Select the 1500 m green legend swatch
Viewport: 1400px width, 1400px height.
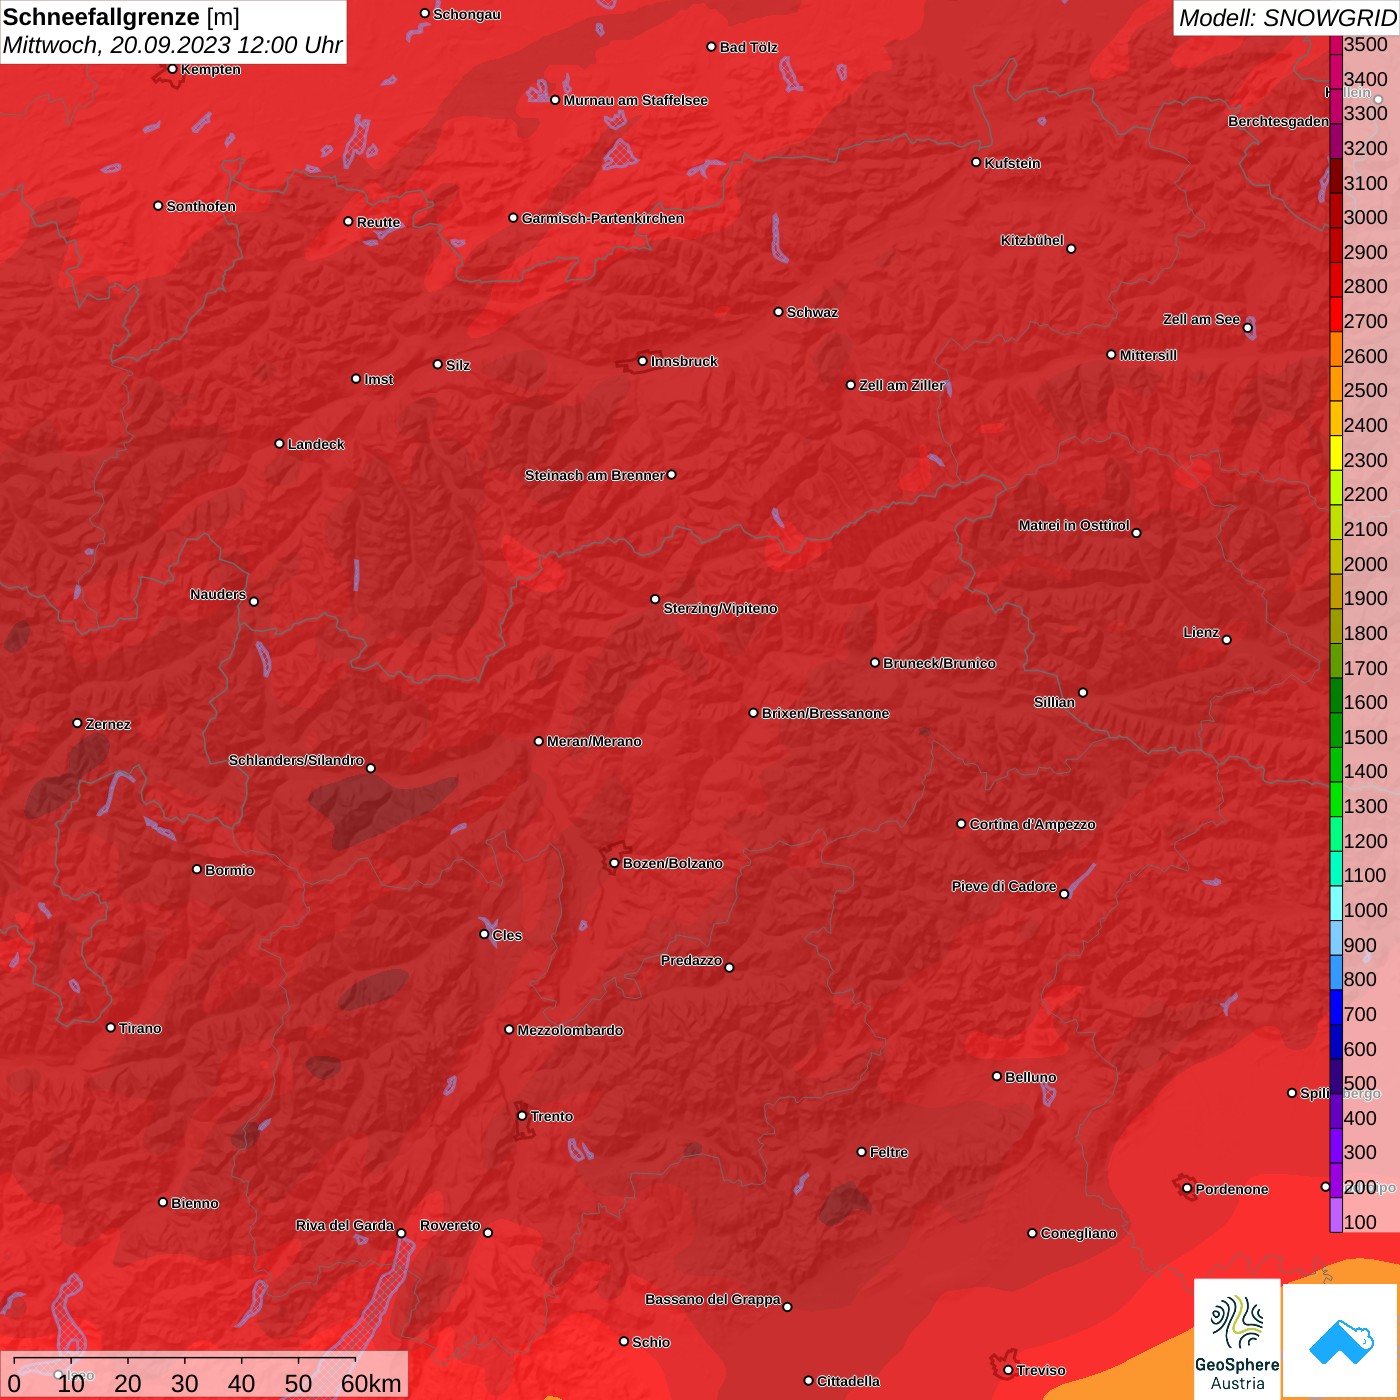(x=1336, y=730)
